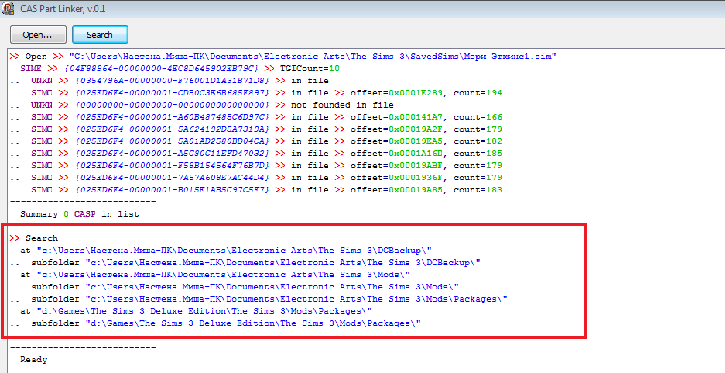Select the subfolder line for d:\Games path
This screenshot has width=725, height=373.
pyautogui.click(x=215, y=323)
